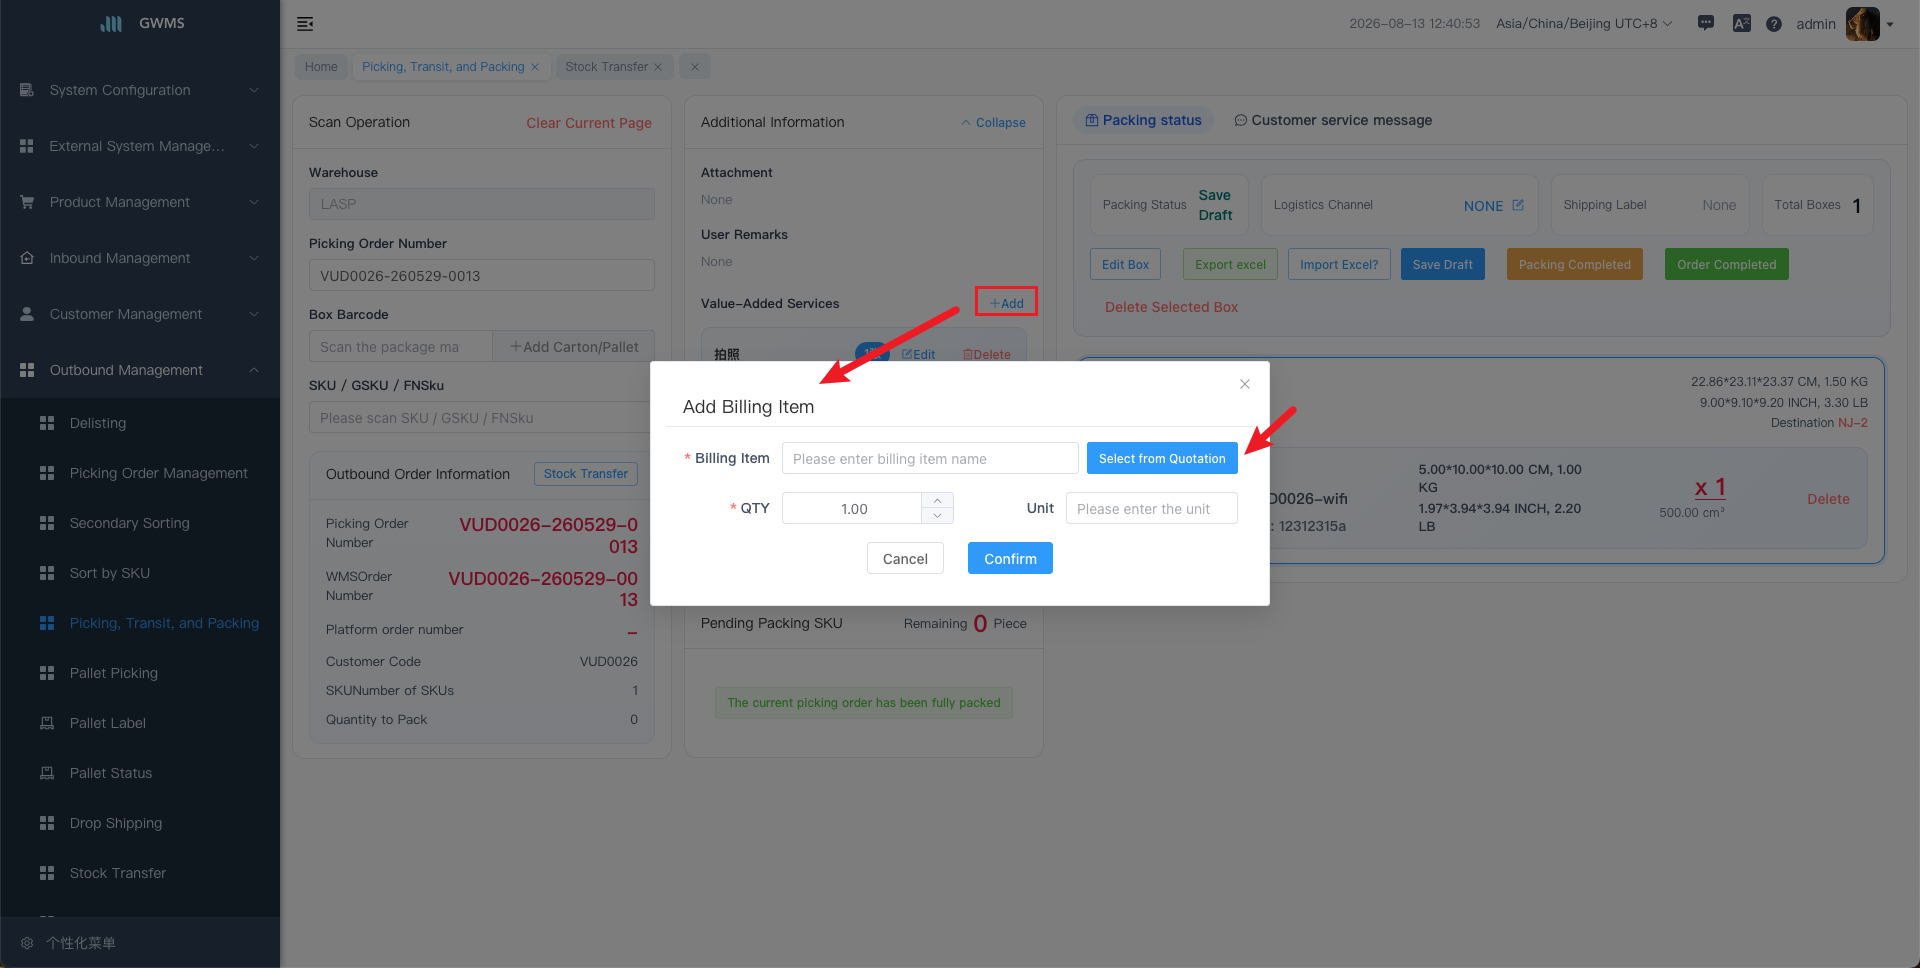This screenshot has height=968, width=1920.
Task: Focus the SKU / GSKU / FNSku field
Action: coord(480,418)
